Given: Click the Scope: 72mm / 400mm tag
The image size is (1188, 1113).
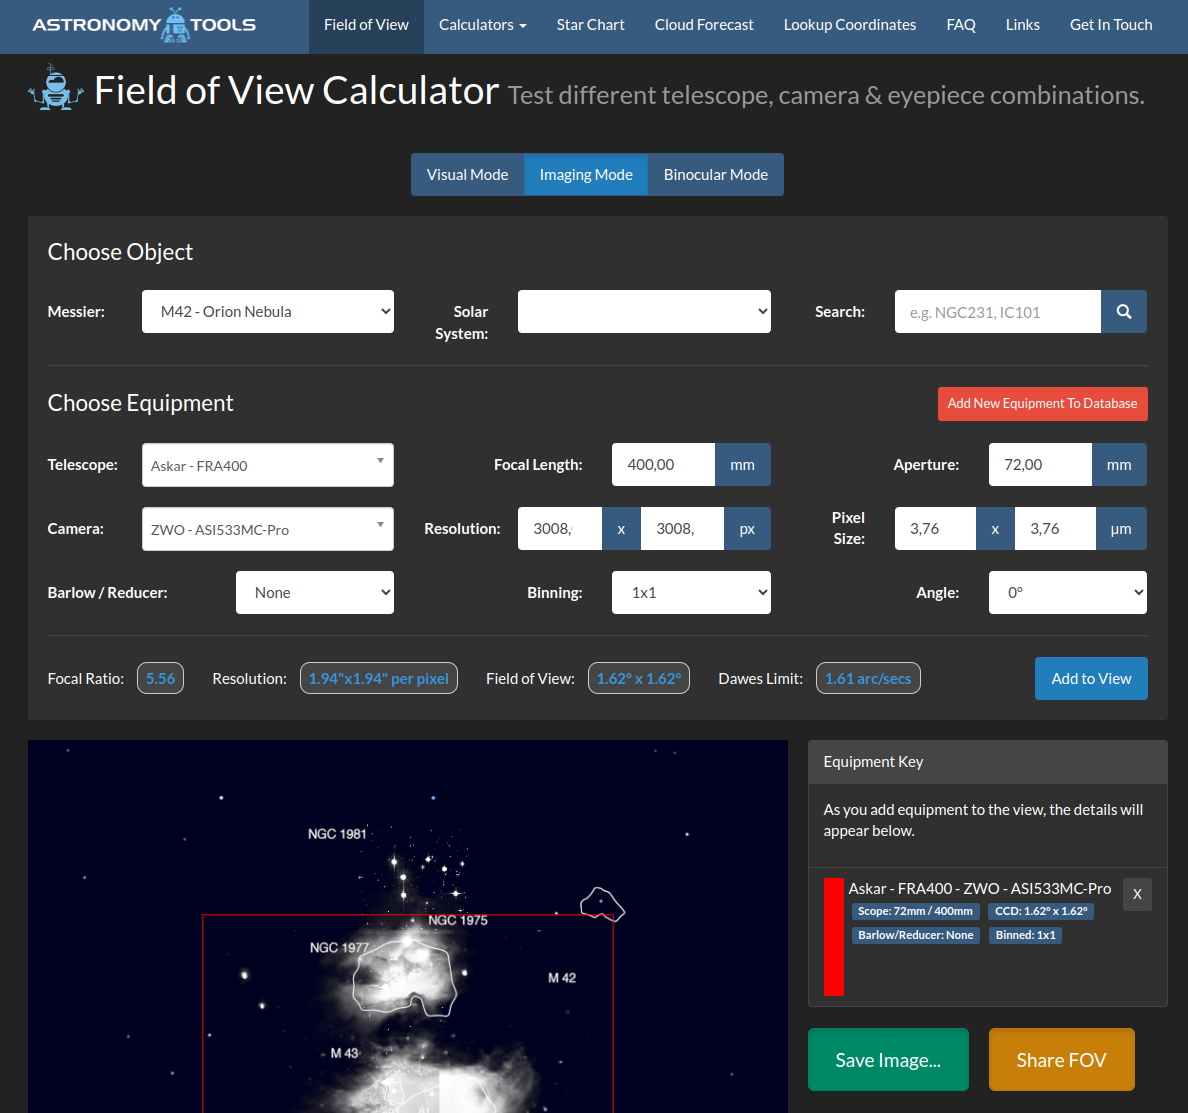Looking at the screenshot, I should pos(915,911).
